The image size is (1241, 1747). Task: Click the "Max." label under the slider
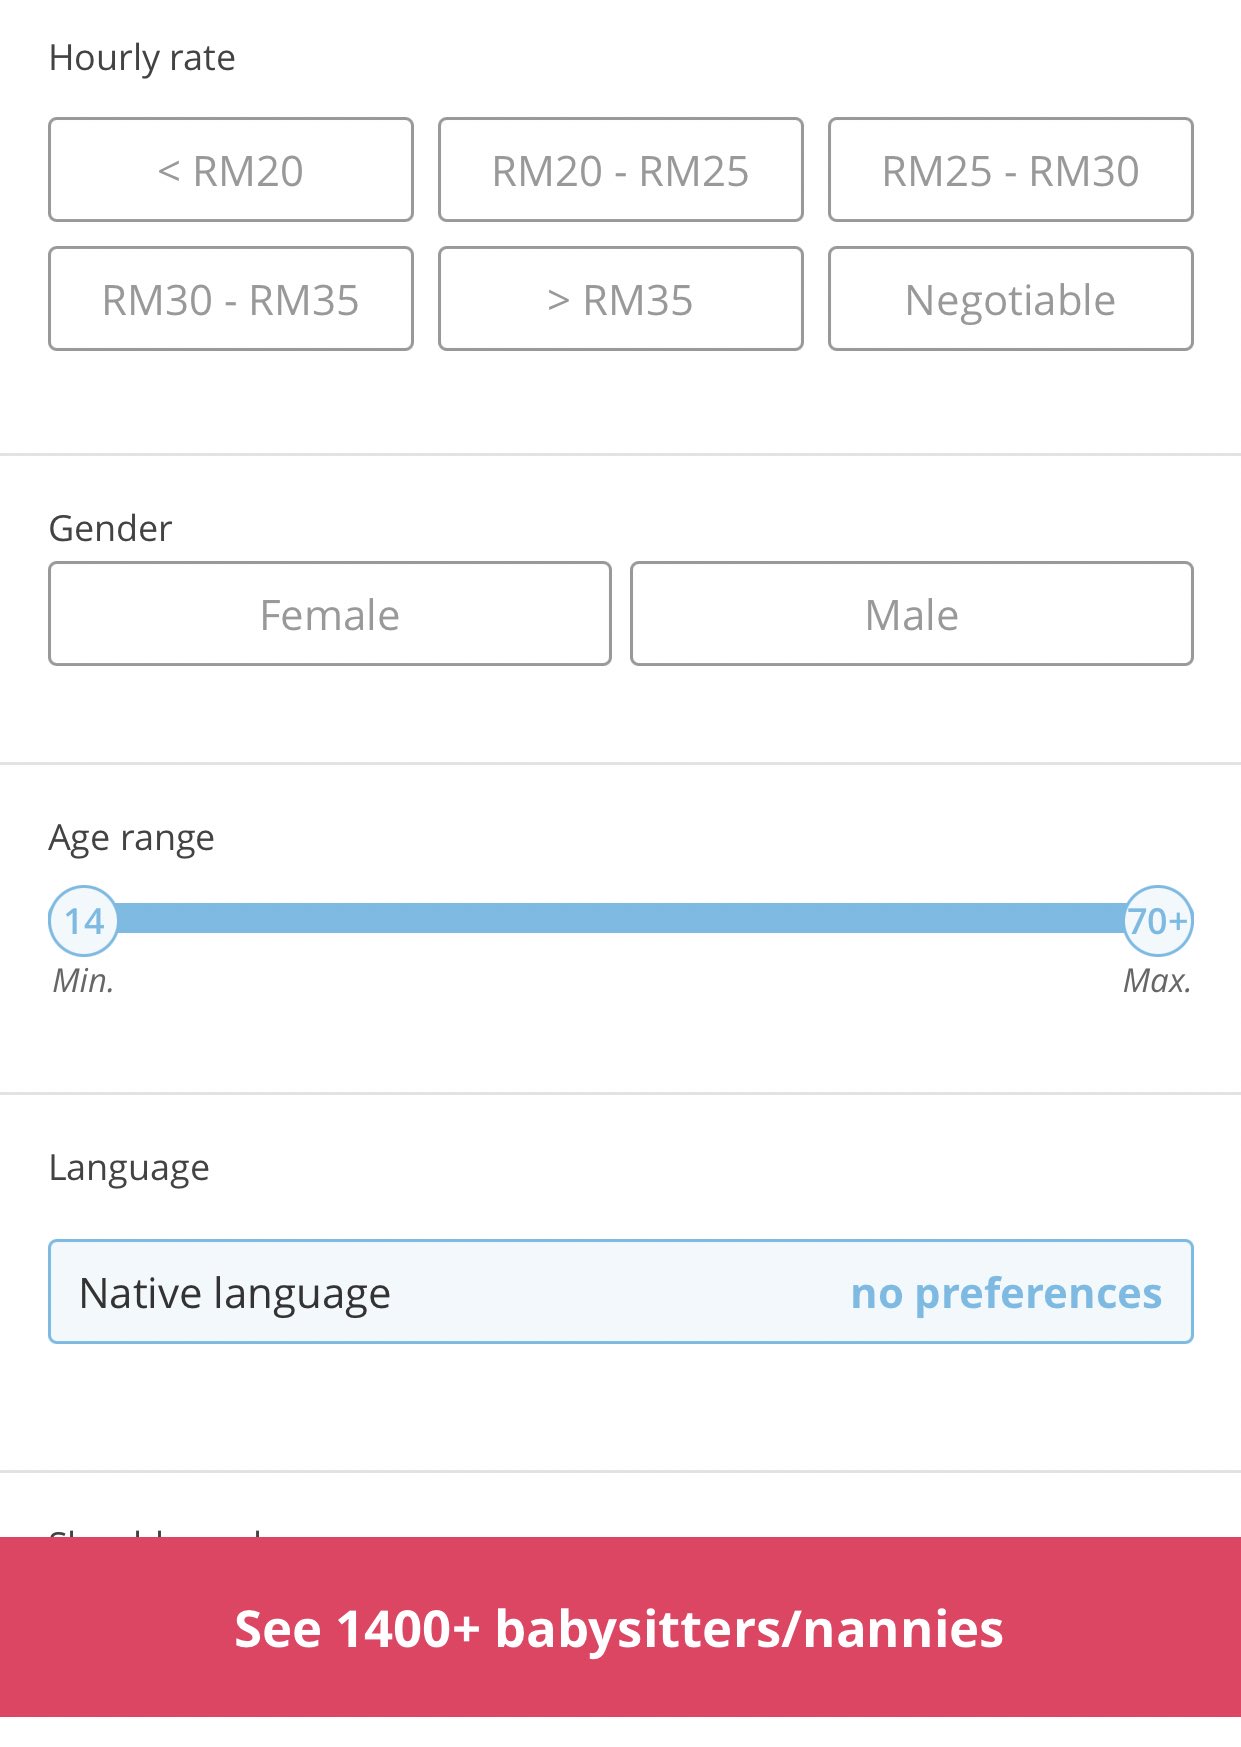[x=1157, y=981]
